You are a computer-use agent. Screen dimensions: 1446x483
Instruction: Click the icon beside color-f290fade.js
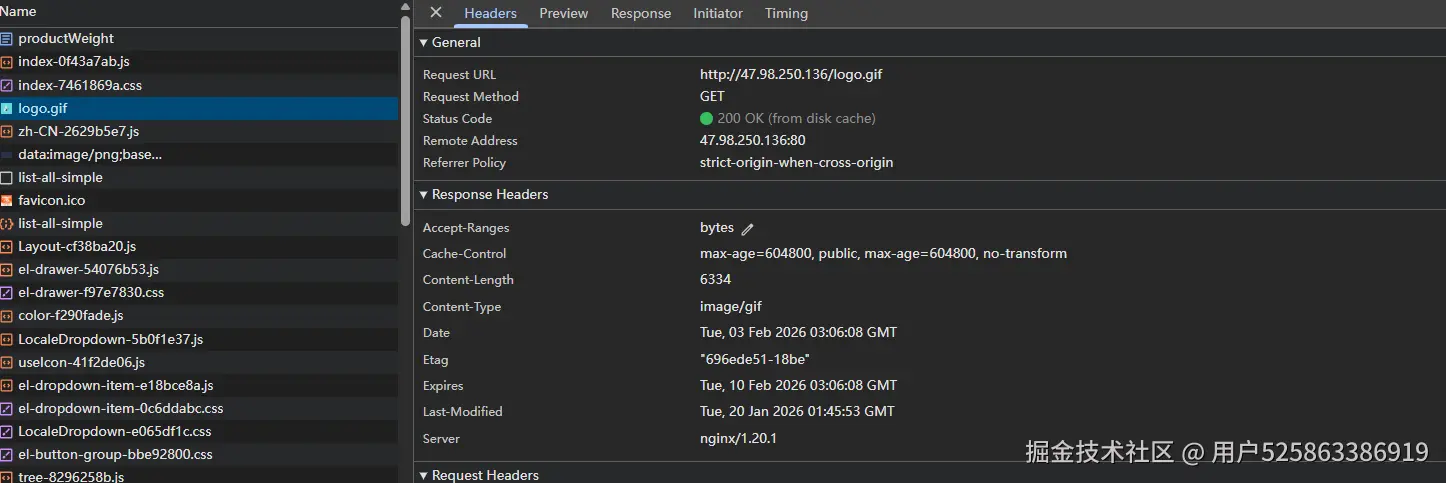[x=7, y=315]
